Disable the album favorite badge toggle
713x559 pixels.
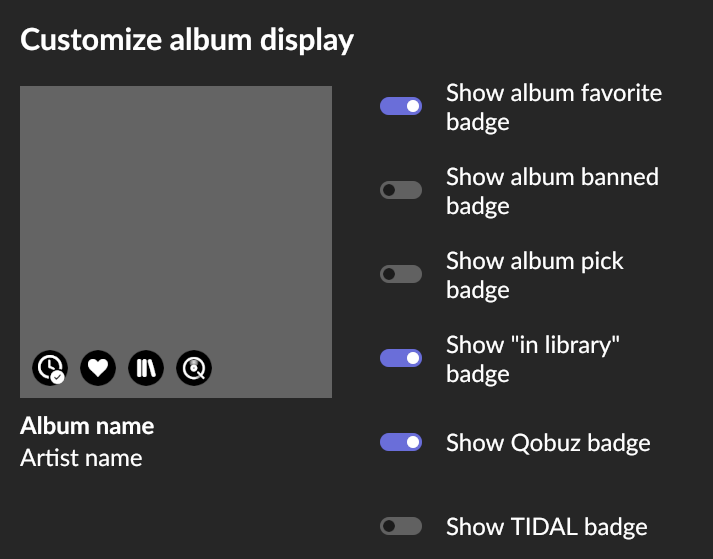401,106
